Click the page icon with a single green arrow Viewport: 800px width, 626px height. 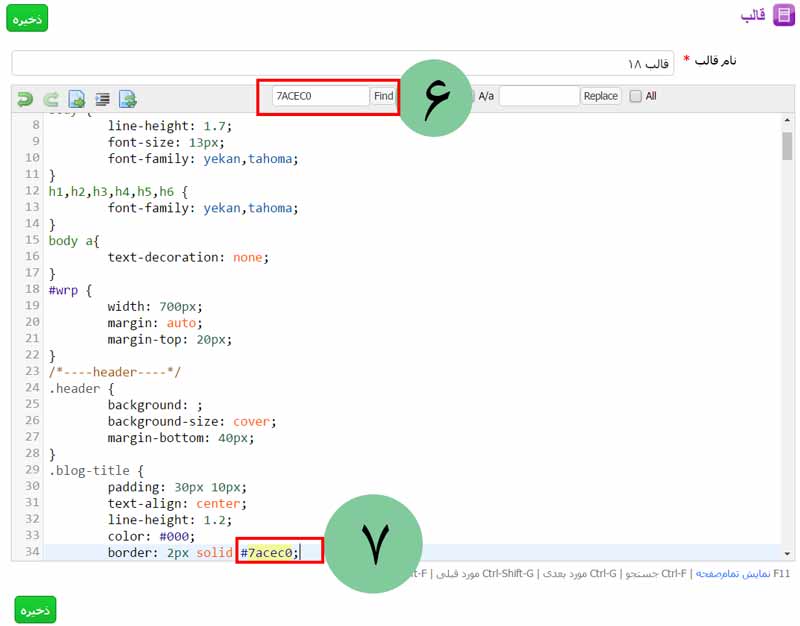pos(77,99)
